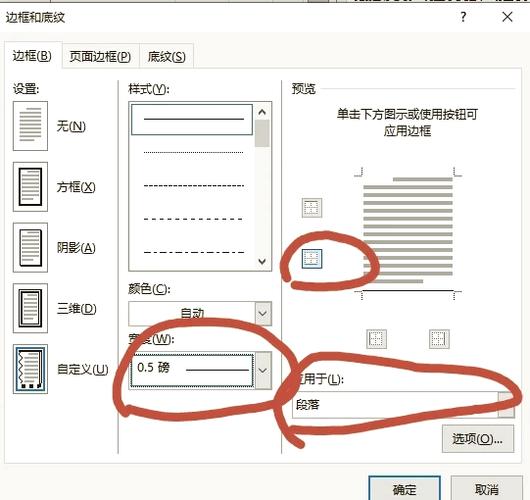Click the style list scroll-down arrow
Image resolution: width=530 pixels, height=500 pixels.
coord(262,261)
